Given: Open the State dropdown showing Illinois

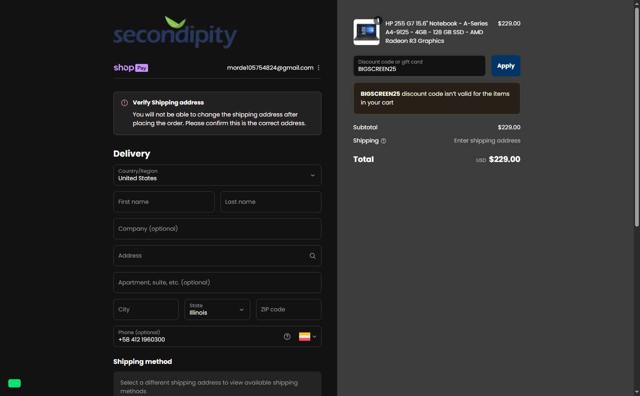Looking at the screenshot, I should (x=217, y=309).
